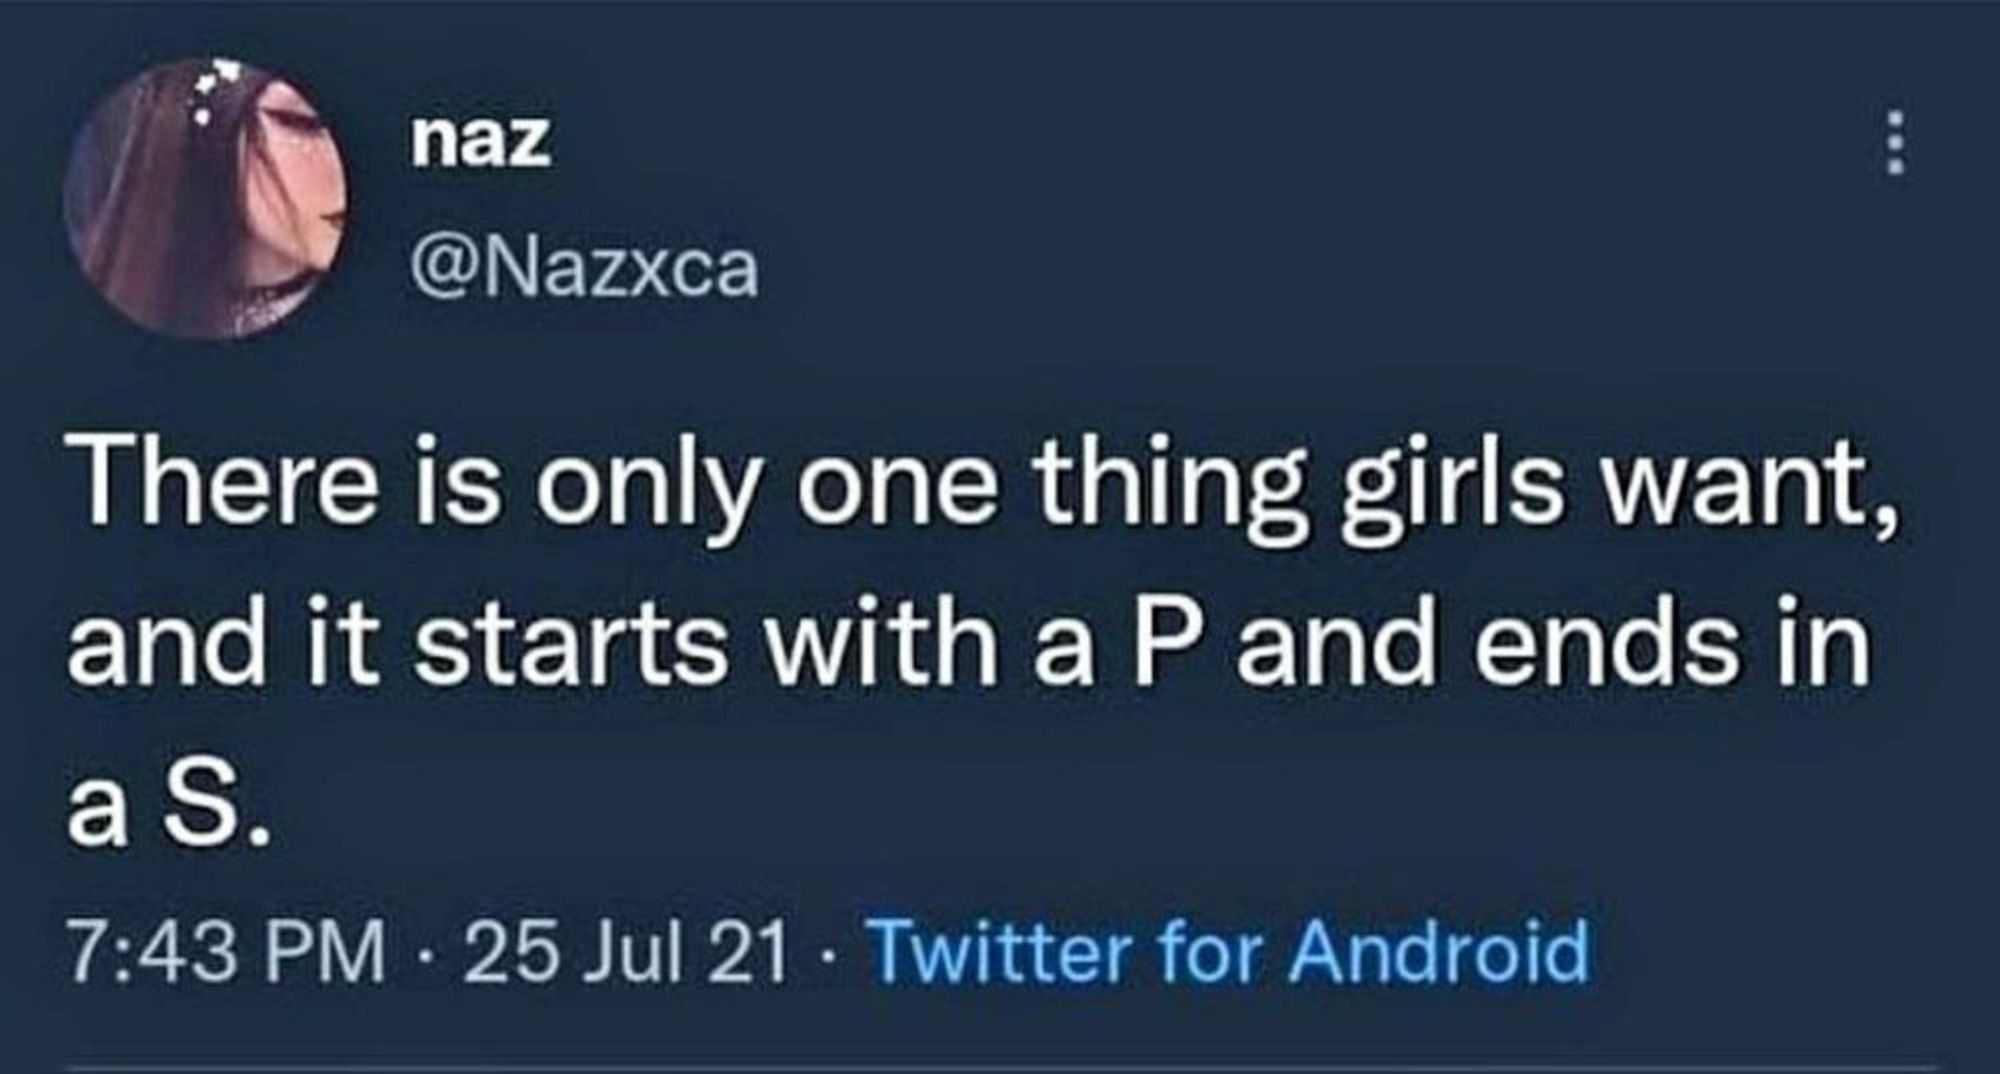Click the tweet's first line of text
Image resolution: width=2000 pixels, height=1074 pixels.
coord(978,492)
